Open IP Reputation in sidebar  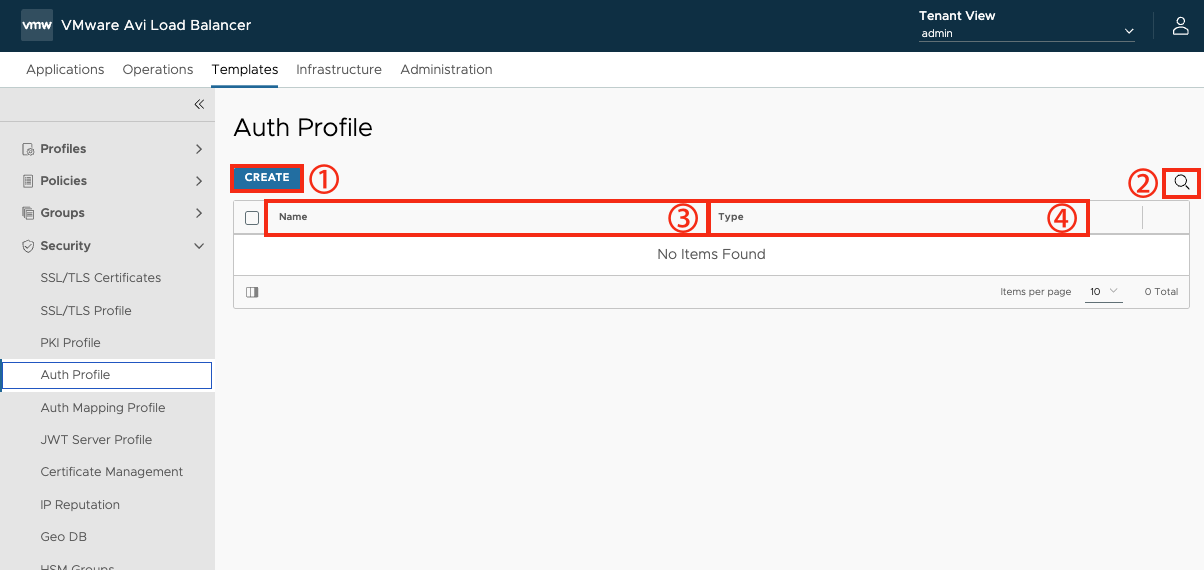click(80, 504)
